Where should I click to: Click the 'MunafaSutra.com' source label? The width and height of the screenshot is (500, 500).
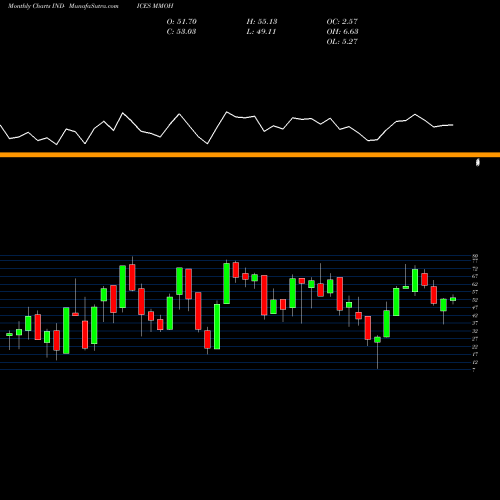point(94,6)
